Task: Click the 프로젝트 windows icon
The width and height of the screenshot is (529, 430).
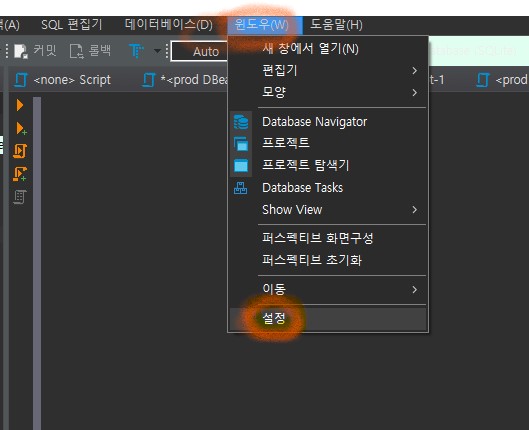Action: pyautogui.click(x=241, y=144)
